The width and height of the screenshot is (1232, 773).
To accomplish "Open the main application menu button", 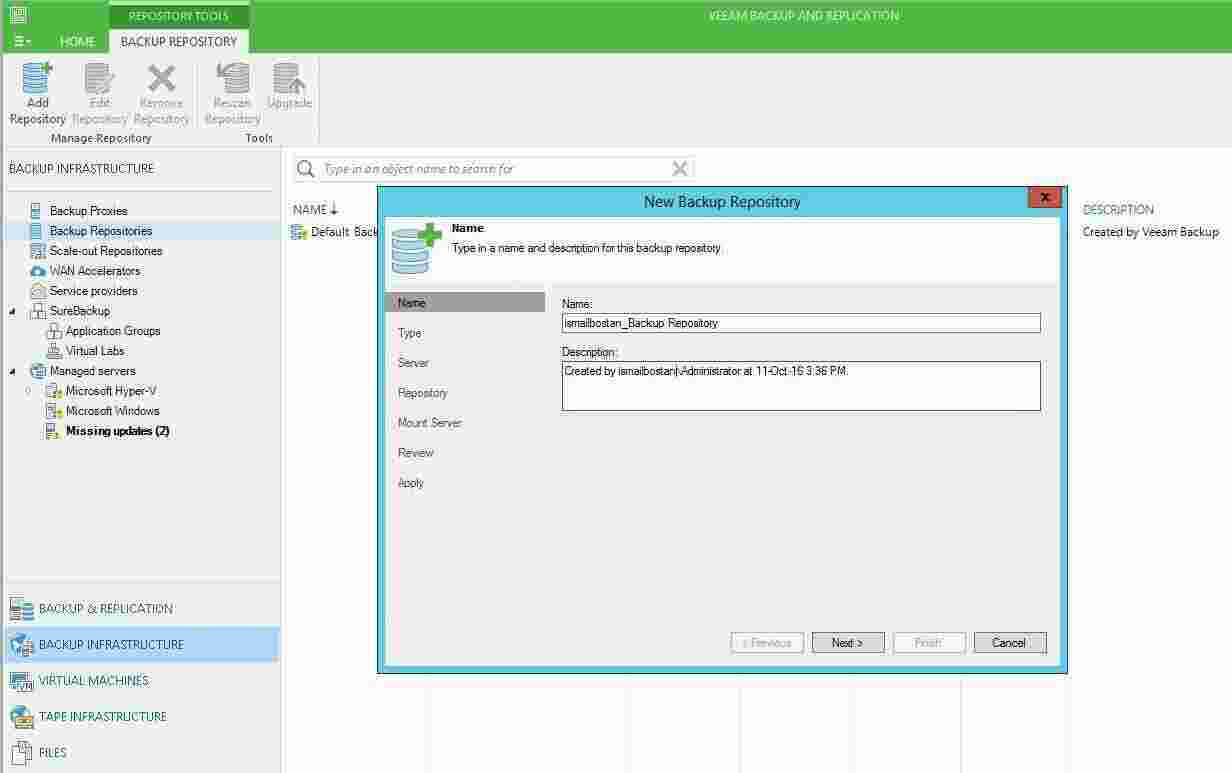I will tap(22, 42).
